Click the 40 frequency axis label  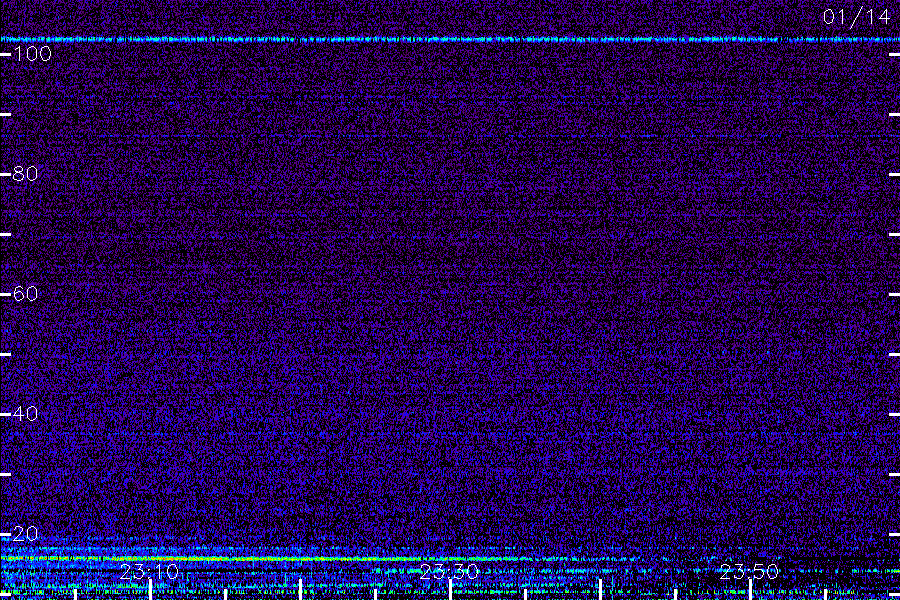[x=25, y=414]
